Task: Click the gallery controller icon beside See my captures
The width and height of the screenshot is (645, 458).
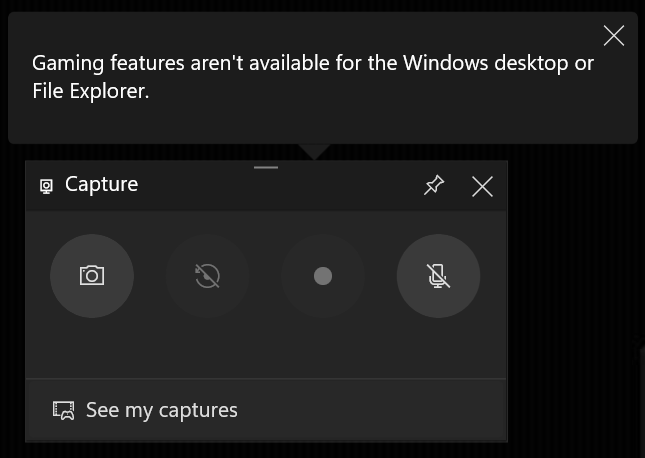Action: (64, 411)
